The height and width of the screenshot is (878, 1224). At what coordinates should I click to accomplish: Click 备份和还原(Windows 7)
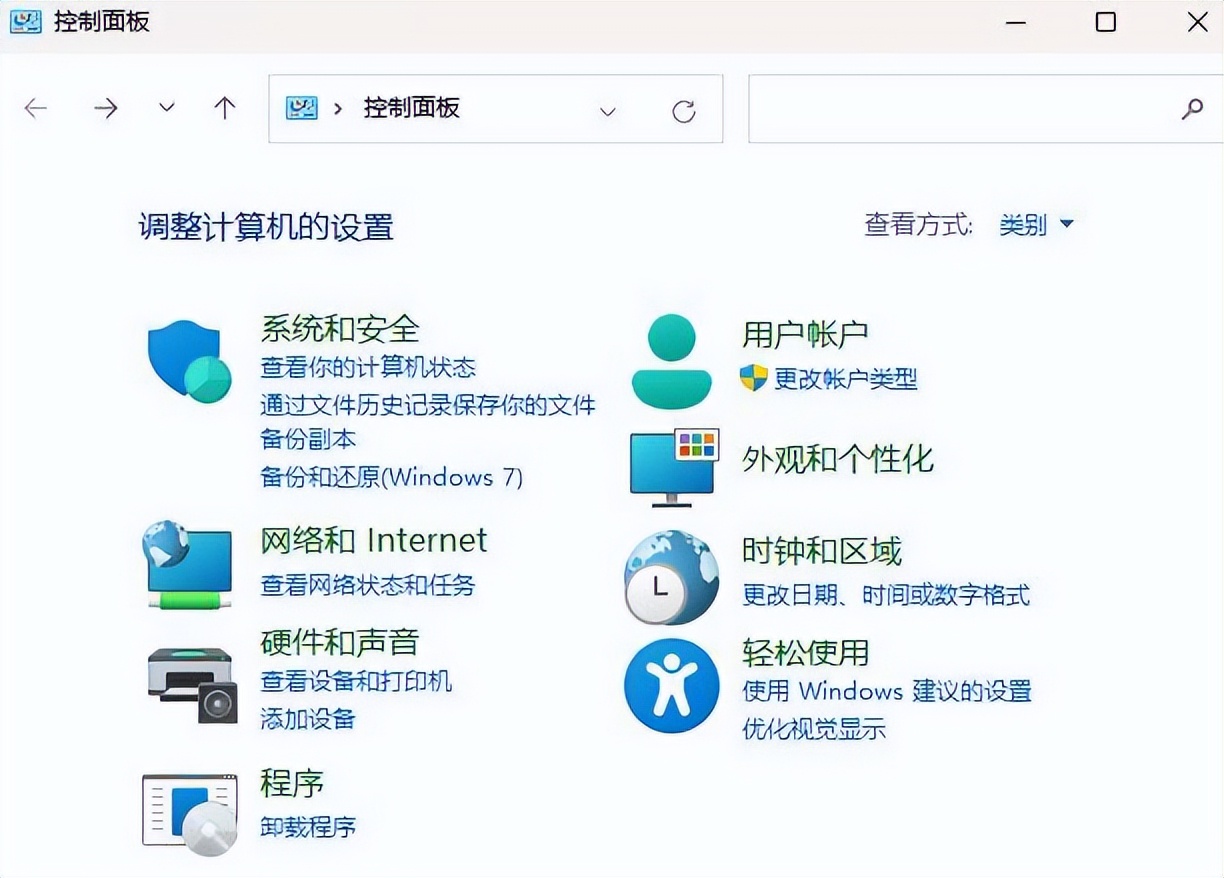click(392, 477)
